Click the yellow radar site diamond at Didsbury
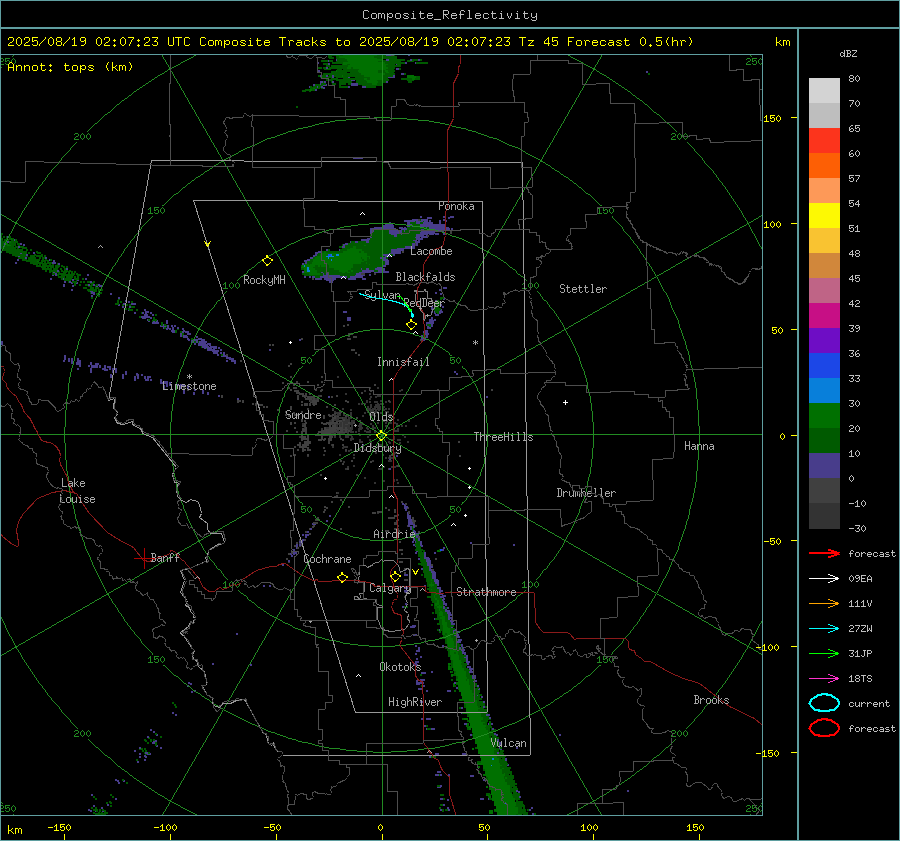Screen dimensions: 900x841 381,436
